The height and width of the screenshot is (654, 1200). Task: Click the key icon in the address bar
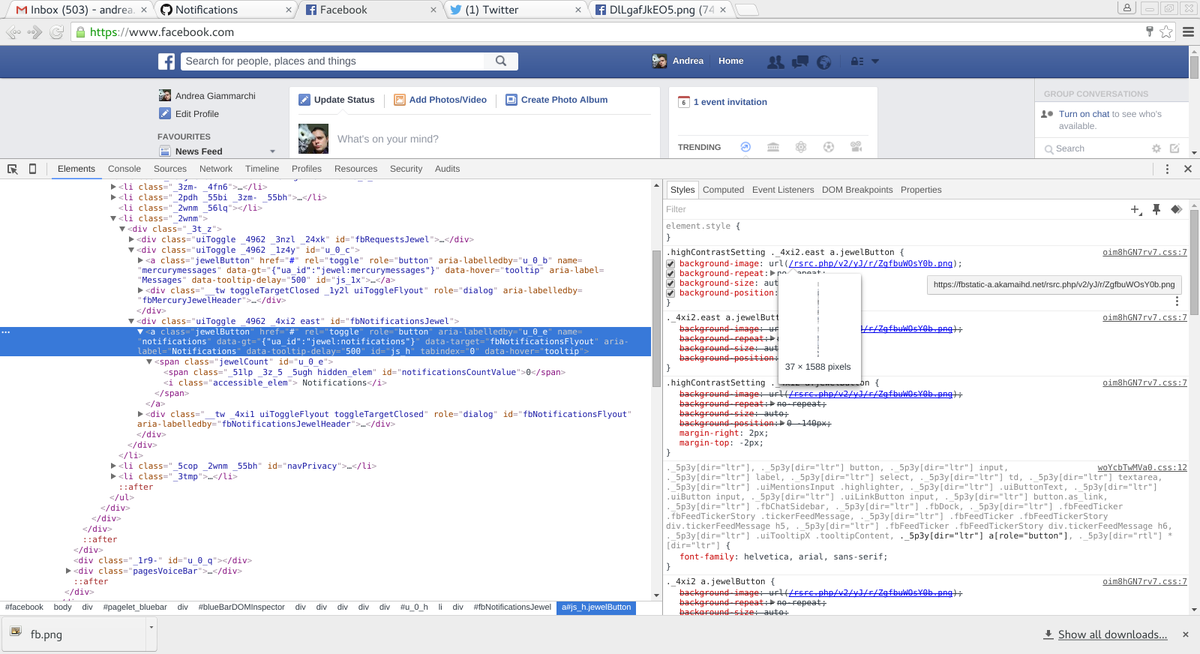pos(1148,32)
